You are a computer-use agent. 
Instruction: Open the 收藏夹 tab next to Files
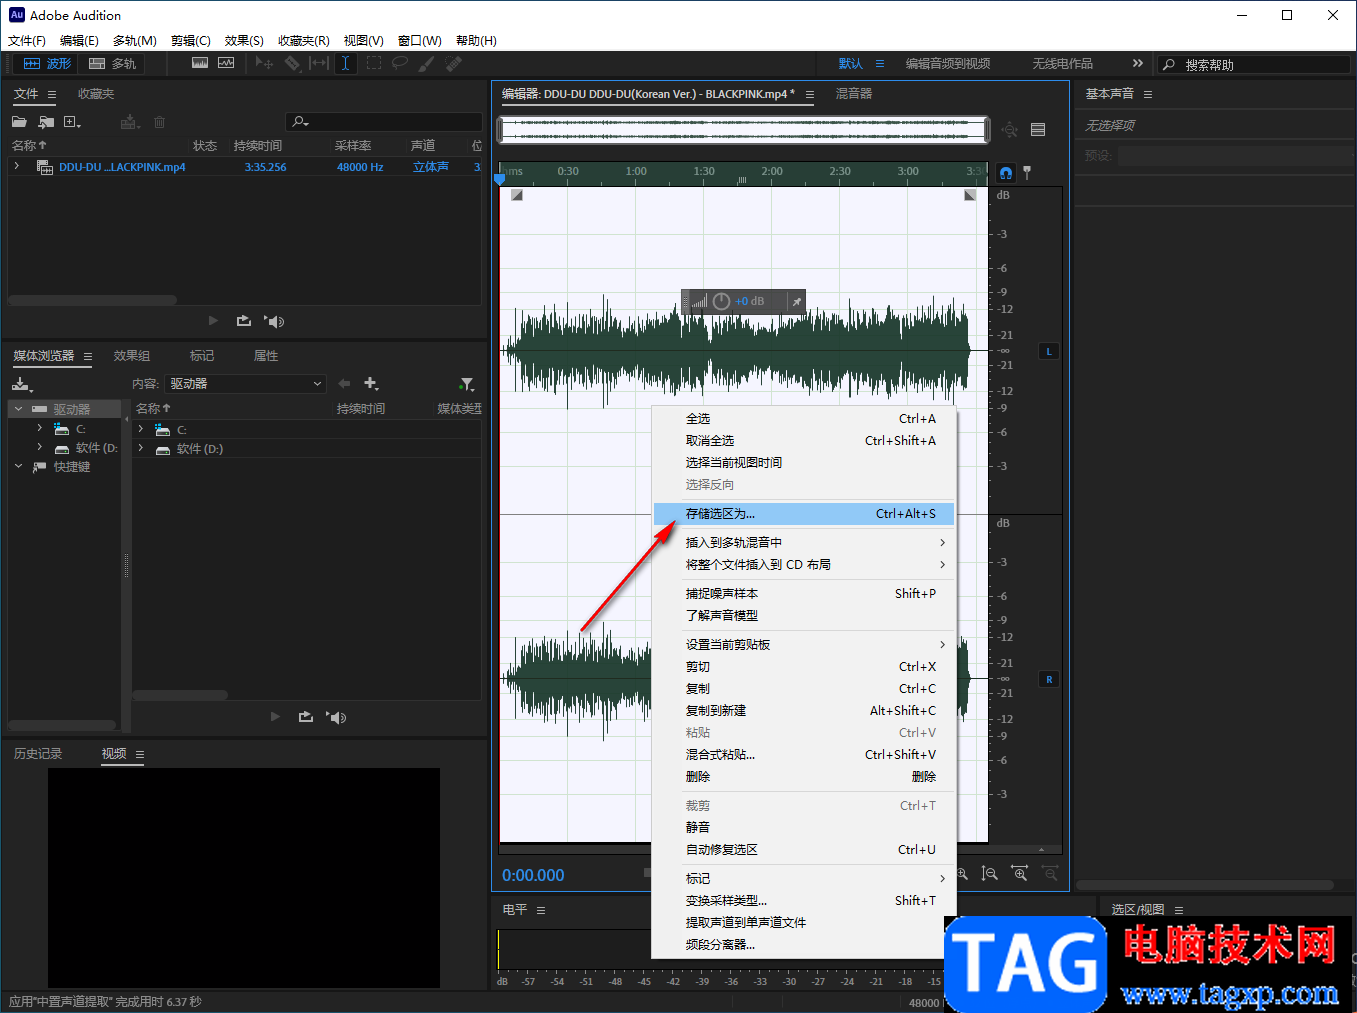[96, 94]
